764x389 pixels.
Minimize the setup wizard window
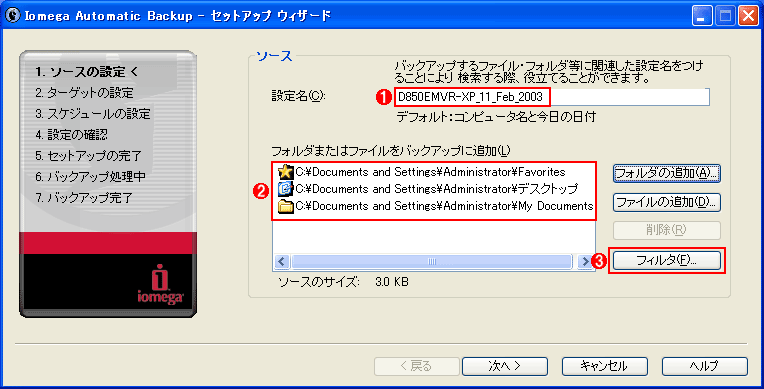(701, 16)
